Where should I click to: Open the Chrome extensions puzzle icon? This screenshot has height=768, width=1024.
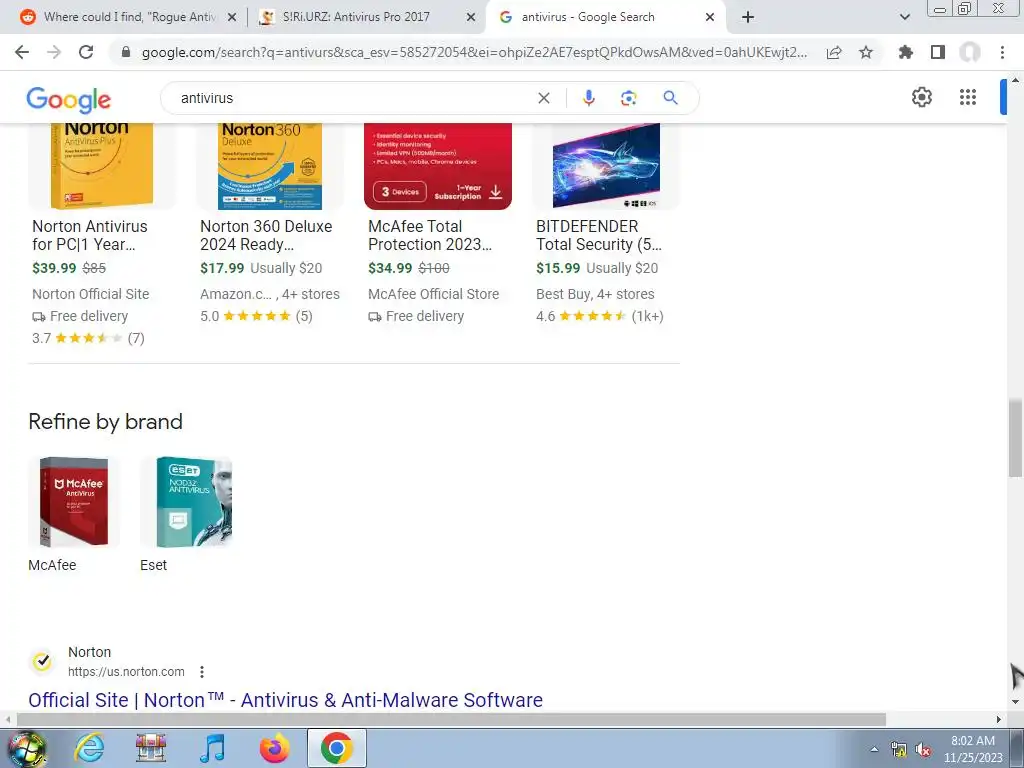click(x=906, y=52)
